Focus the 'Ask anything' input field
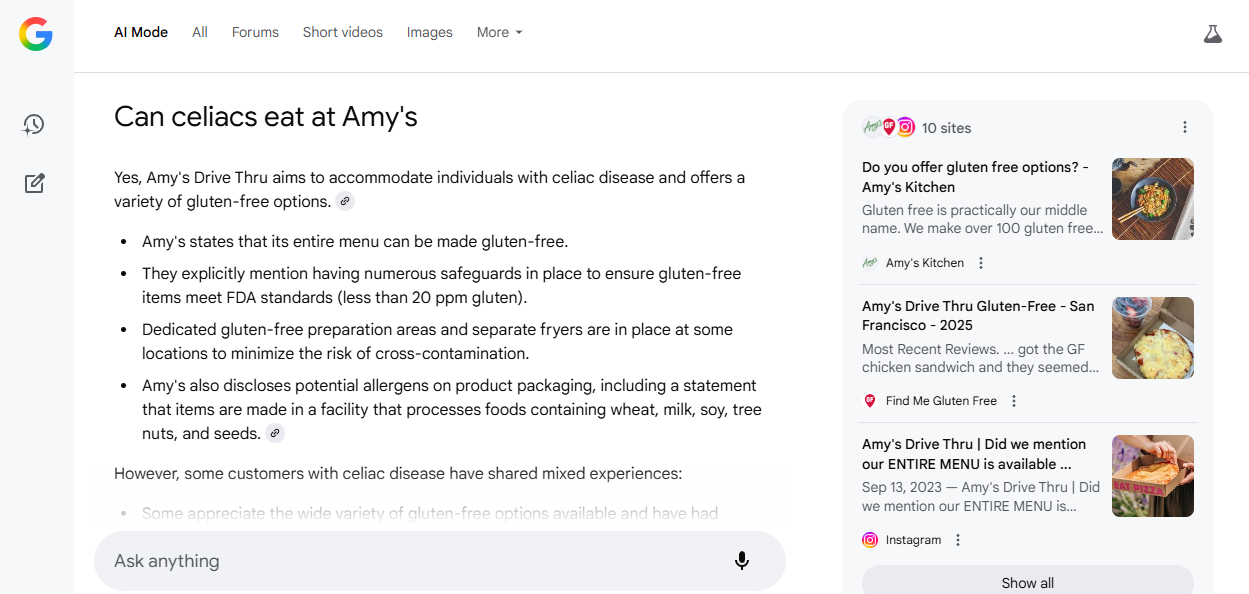 point(440,561)
